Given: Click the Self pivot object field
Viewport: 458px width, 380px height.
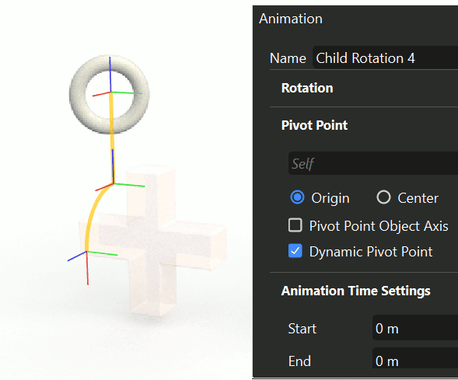Looking at the screenshot, I should (x=373, y=163).
